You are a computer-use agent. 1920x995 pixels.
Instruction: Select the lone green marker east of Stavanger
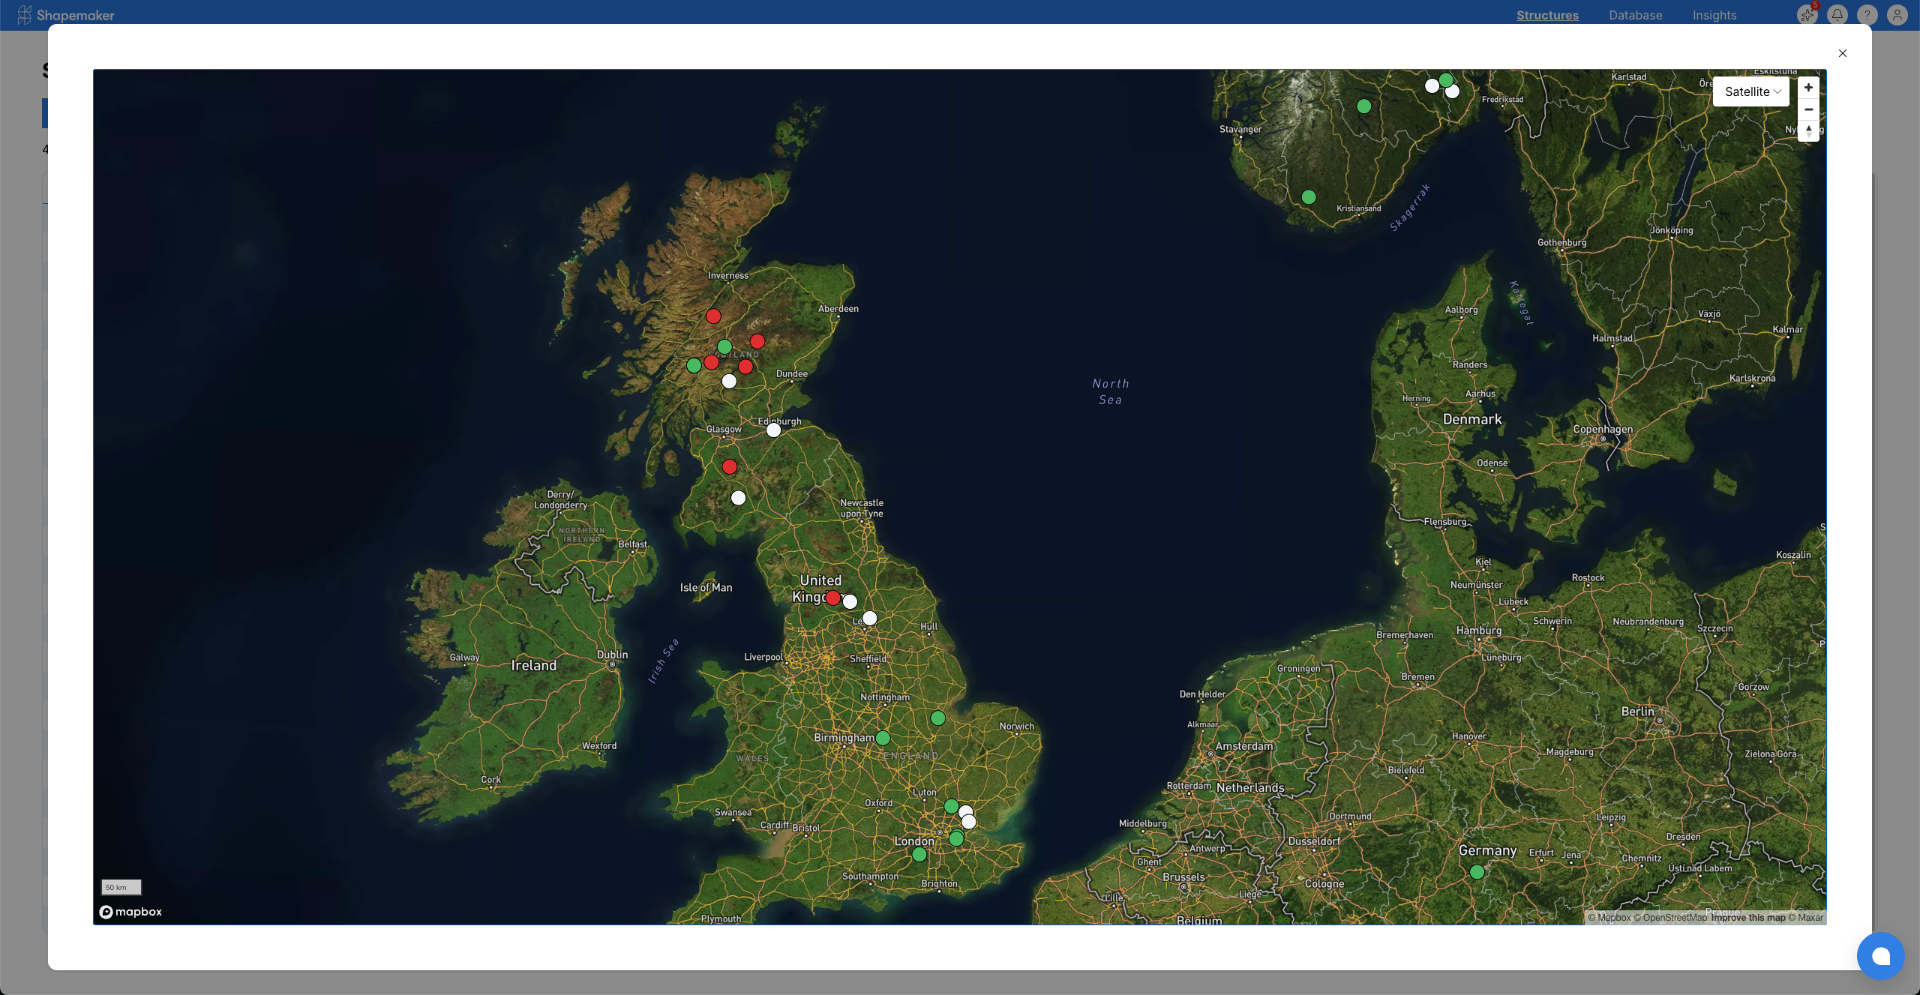click(1364, 106)
